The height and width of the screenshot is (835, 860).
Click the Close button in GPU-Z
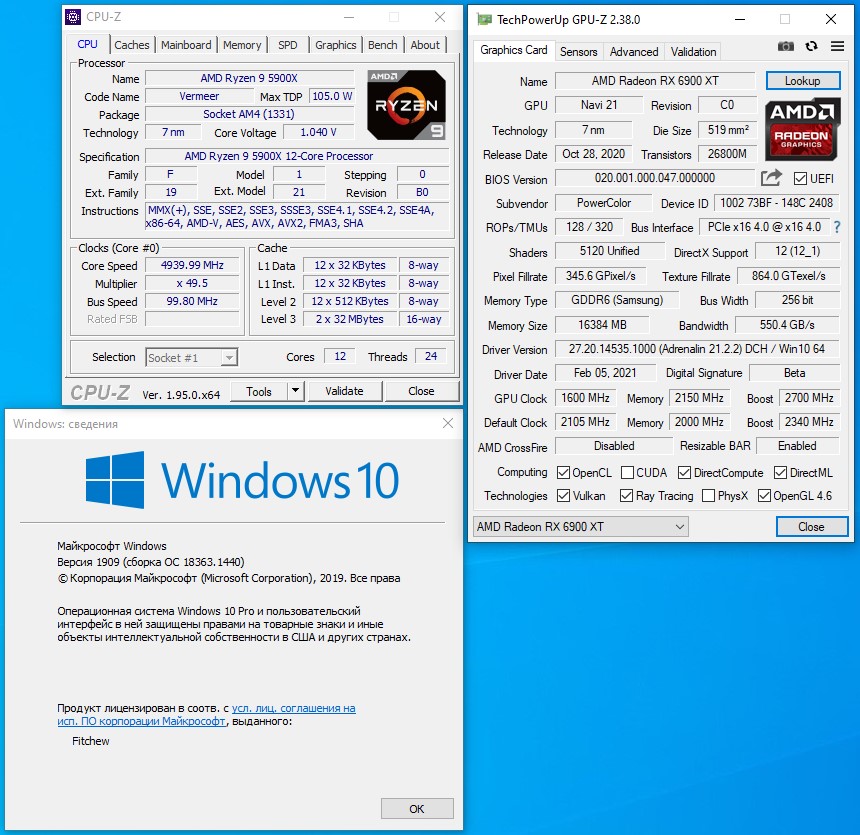coord(811,527)
